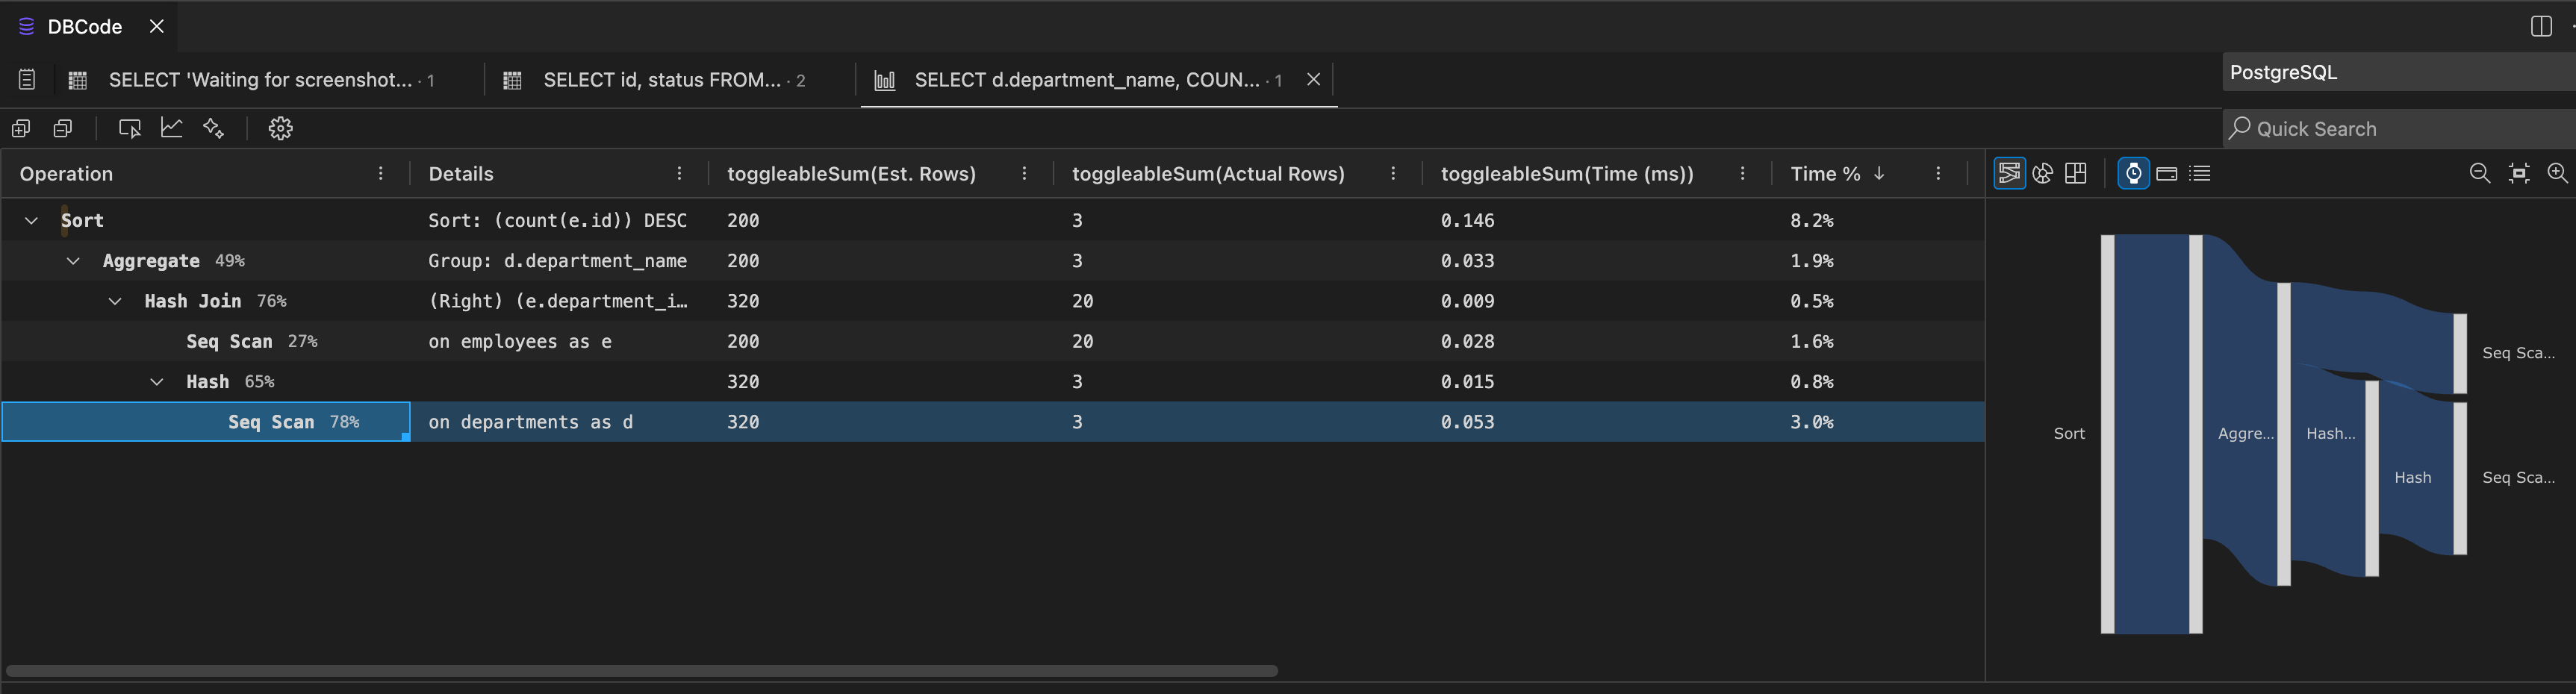Close the DBCode panel tab

coord(157,27)
